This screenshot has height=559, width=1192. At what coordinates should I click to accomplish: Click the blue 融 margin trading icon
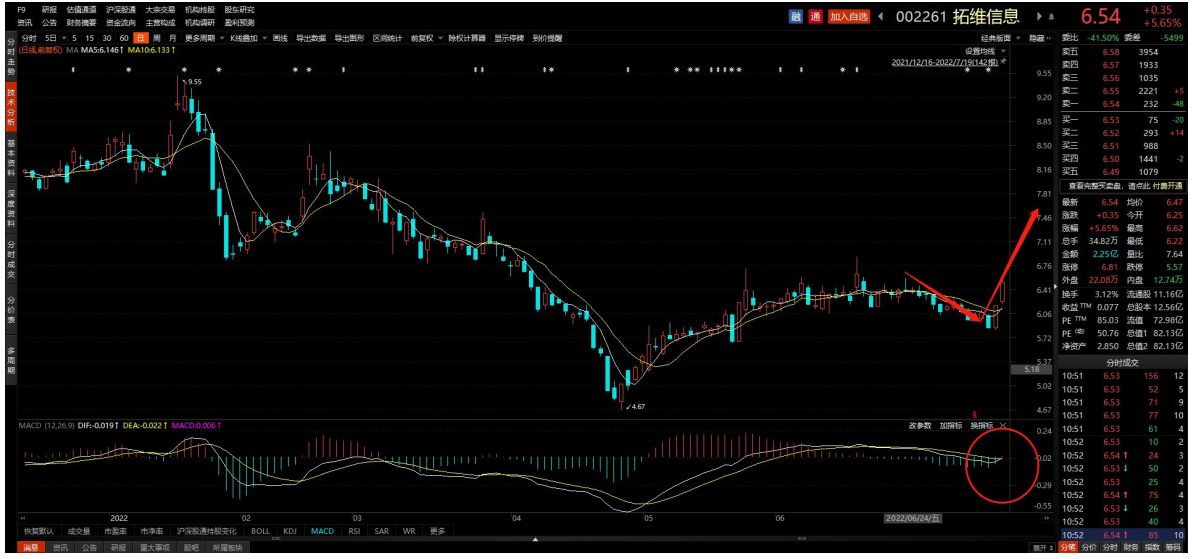(x=796, y=16)
